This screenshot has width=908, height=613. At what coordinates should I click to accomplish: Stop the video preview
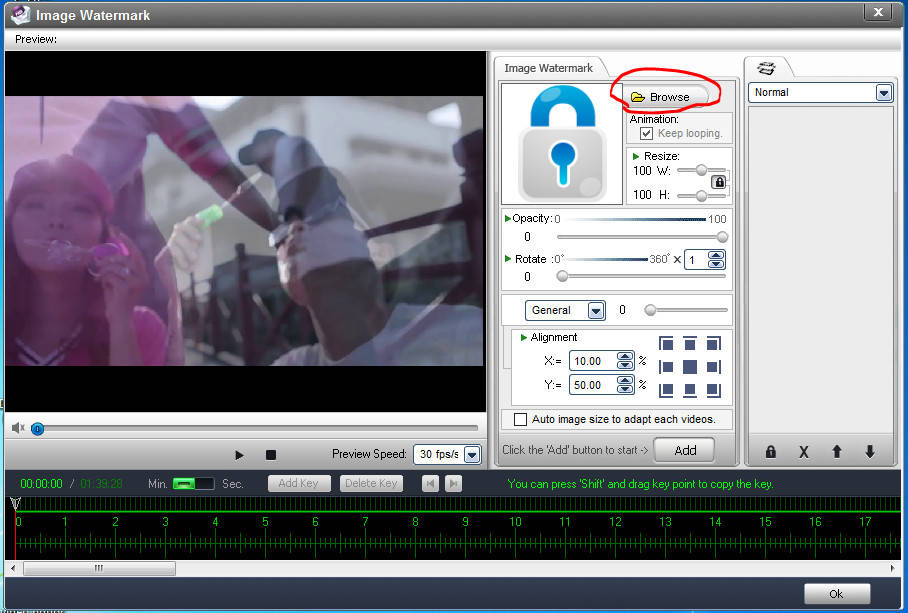pyautogui.click(x=270, y=455)
